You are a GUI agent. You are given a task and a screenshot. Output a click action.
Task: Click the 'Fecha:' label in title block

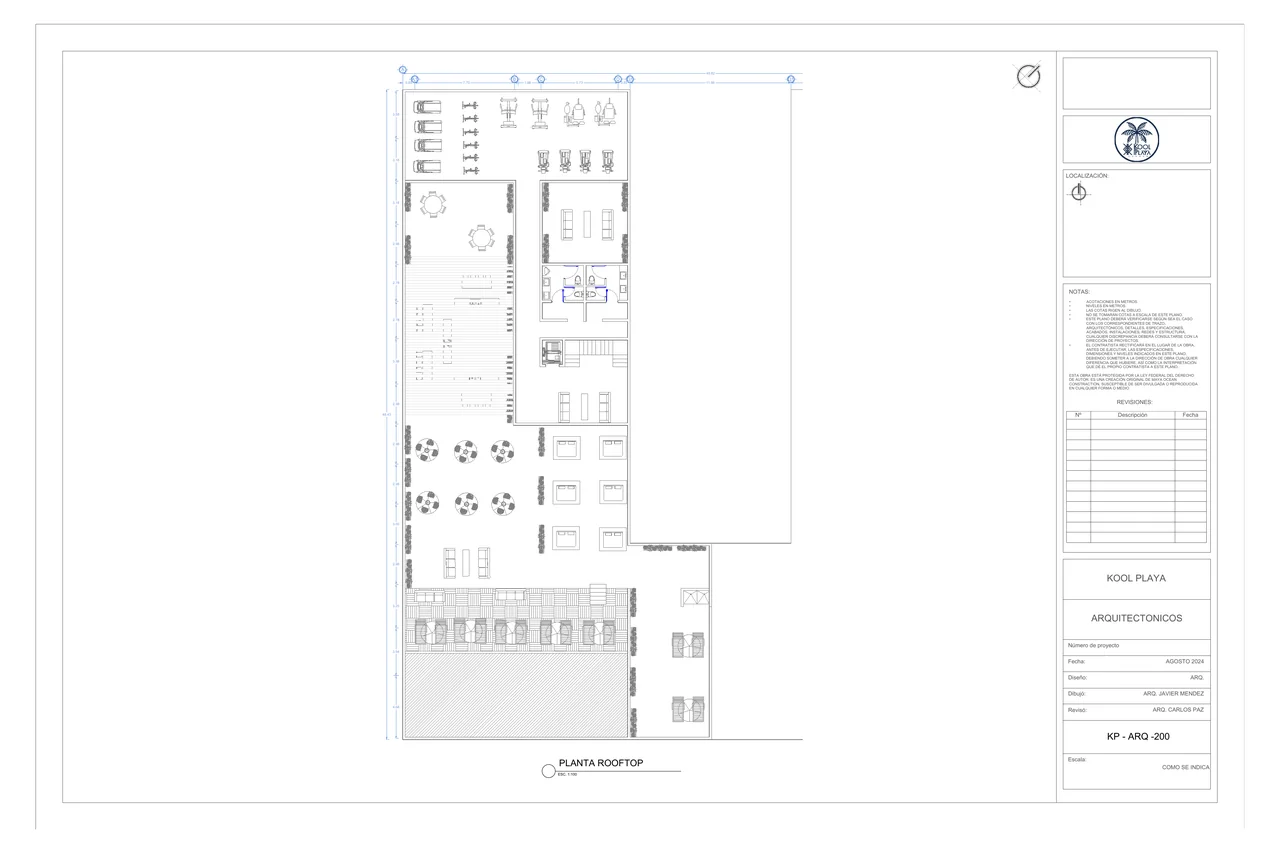[x=1076, y=662]
